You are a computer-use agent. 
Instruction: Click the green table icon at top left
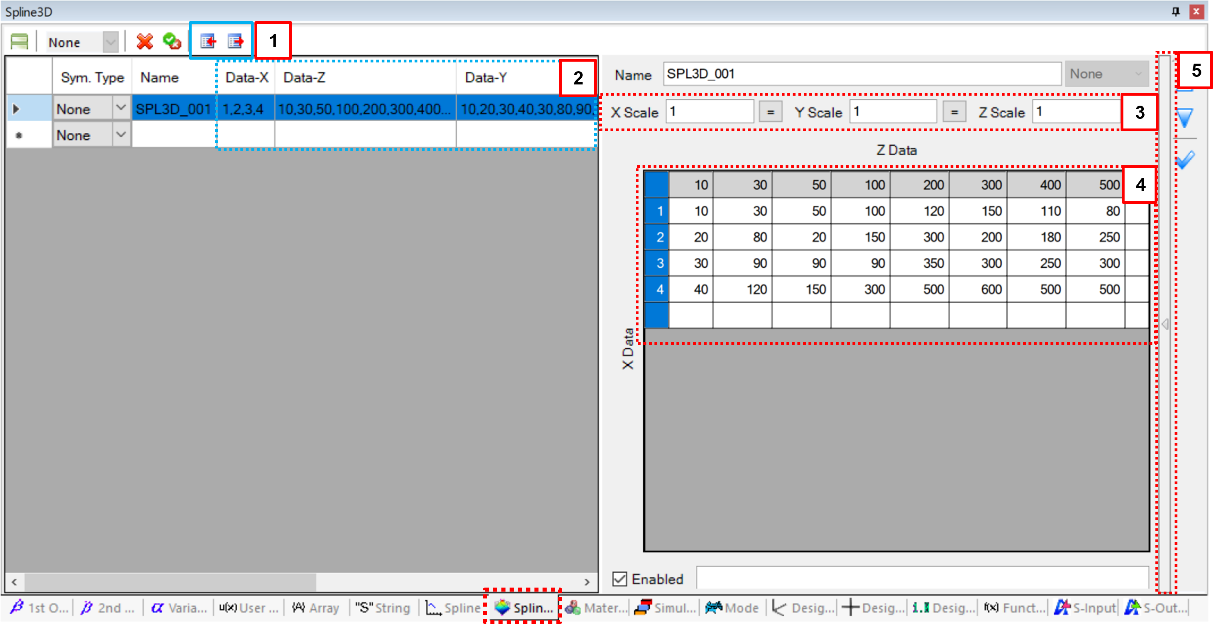tap(19, 41)
